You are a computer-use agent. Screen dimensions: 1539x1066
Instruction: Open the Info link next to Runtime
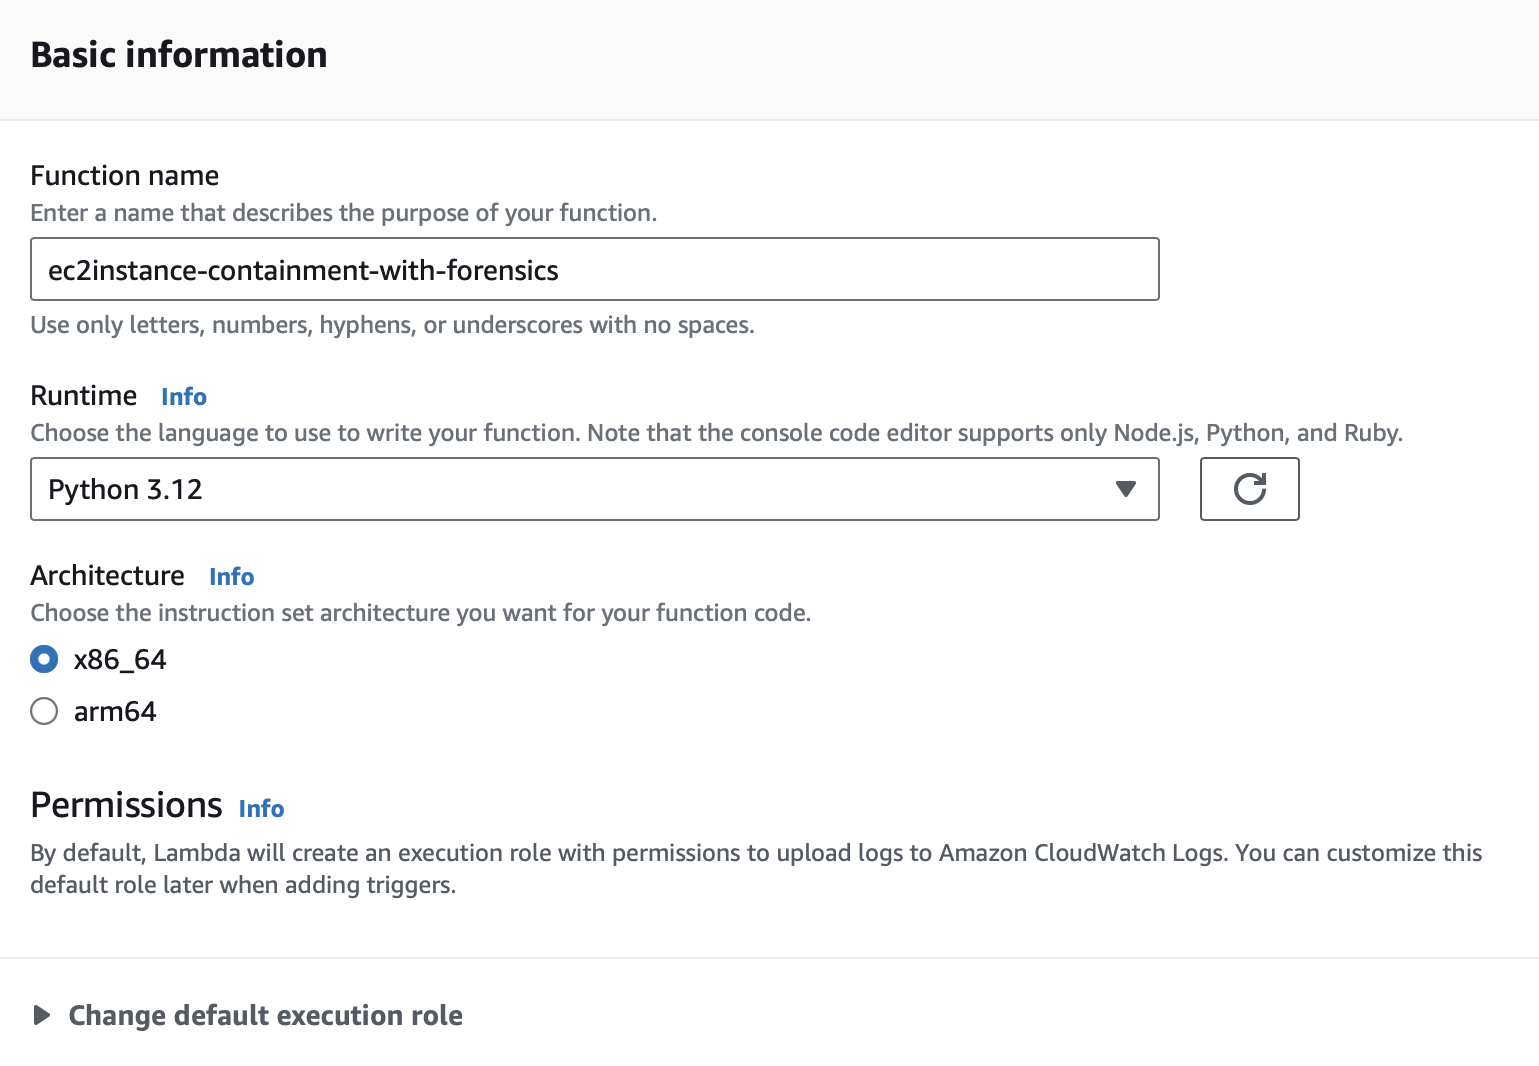pos(184,397)
